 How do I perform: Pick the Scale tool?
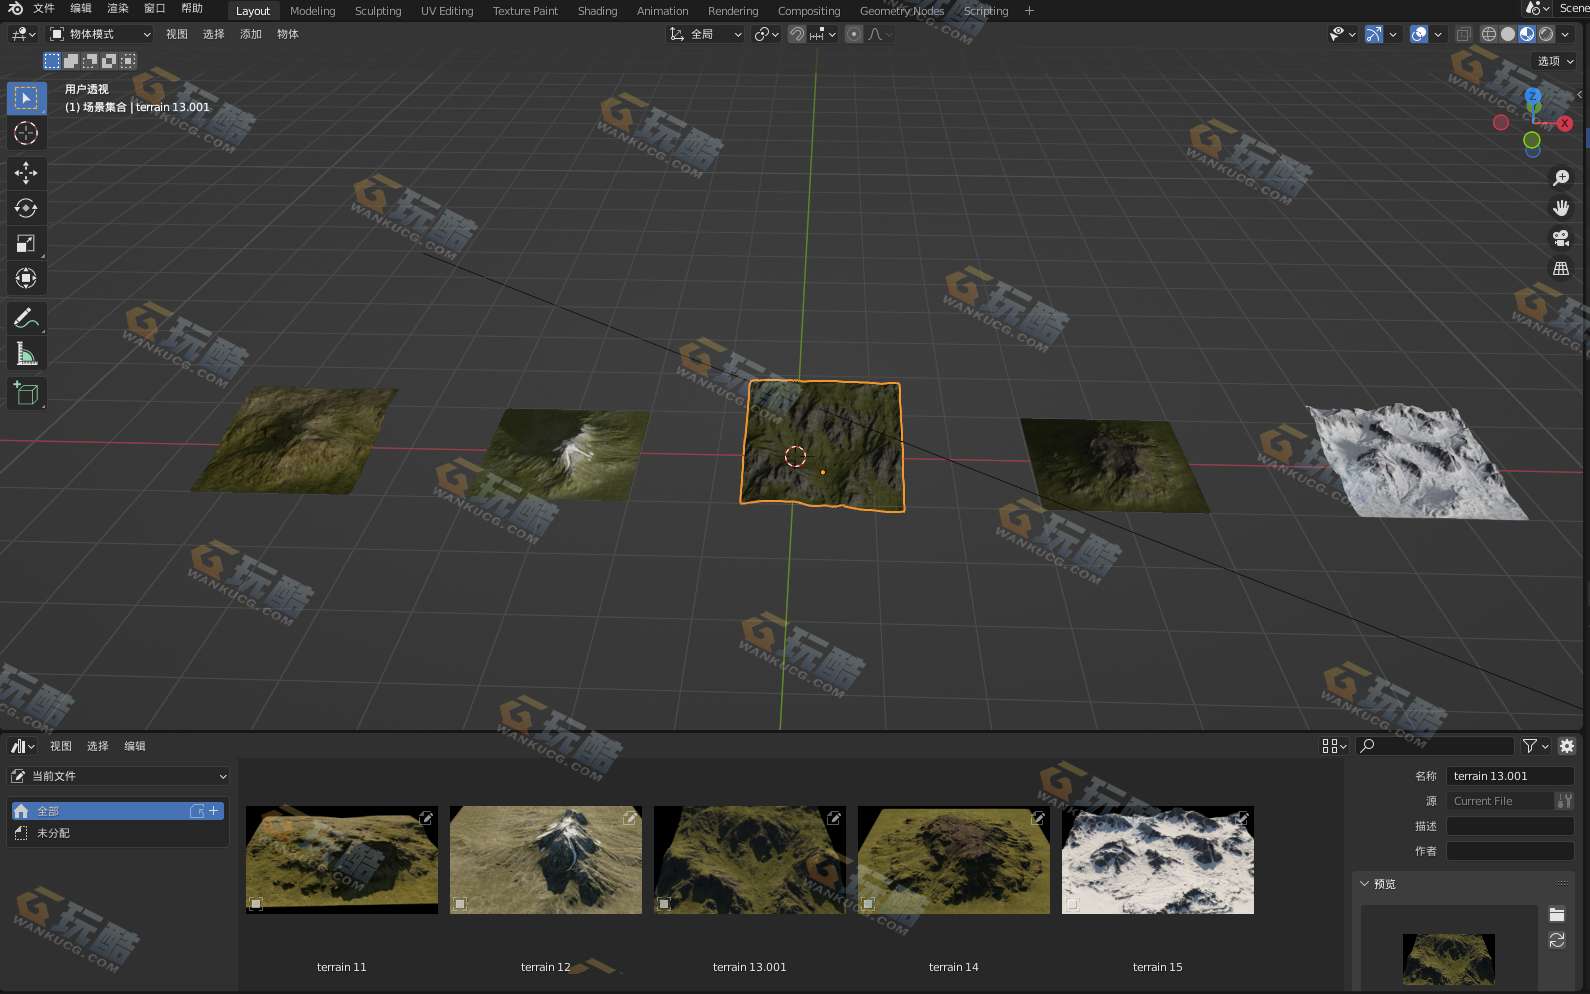(x=26, y=243)
